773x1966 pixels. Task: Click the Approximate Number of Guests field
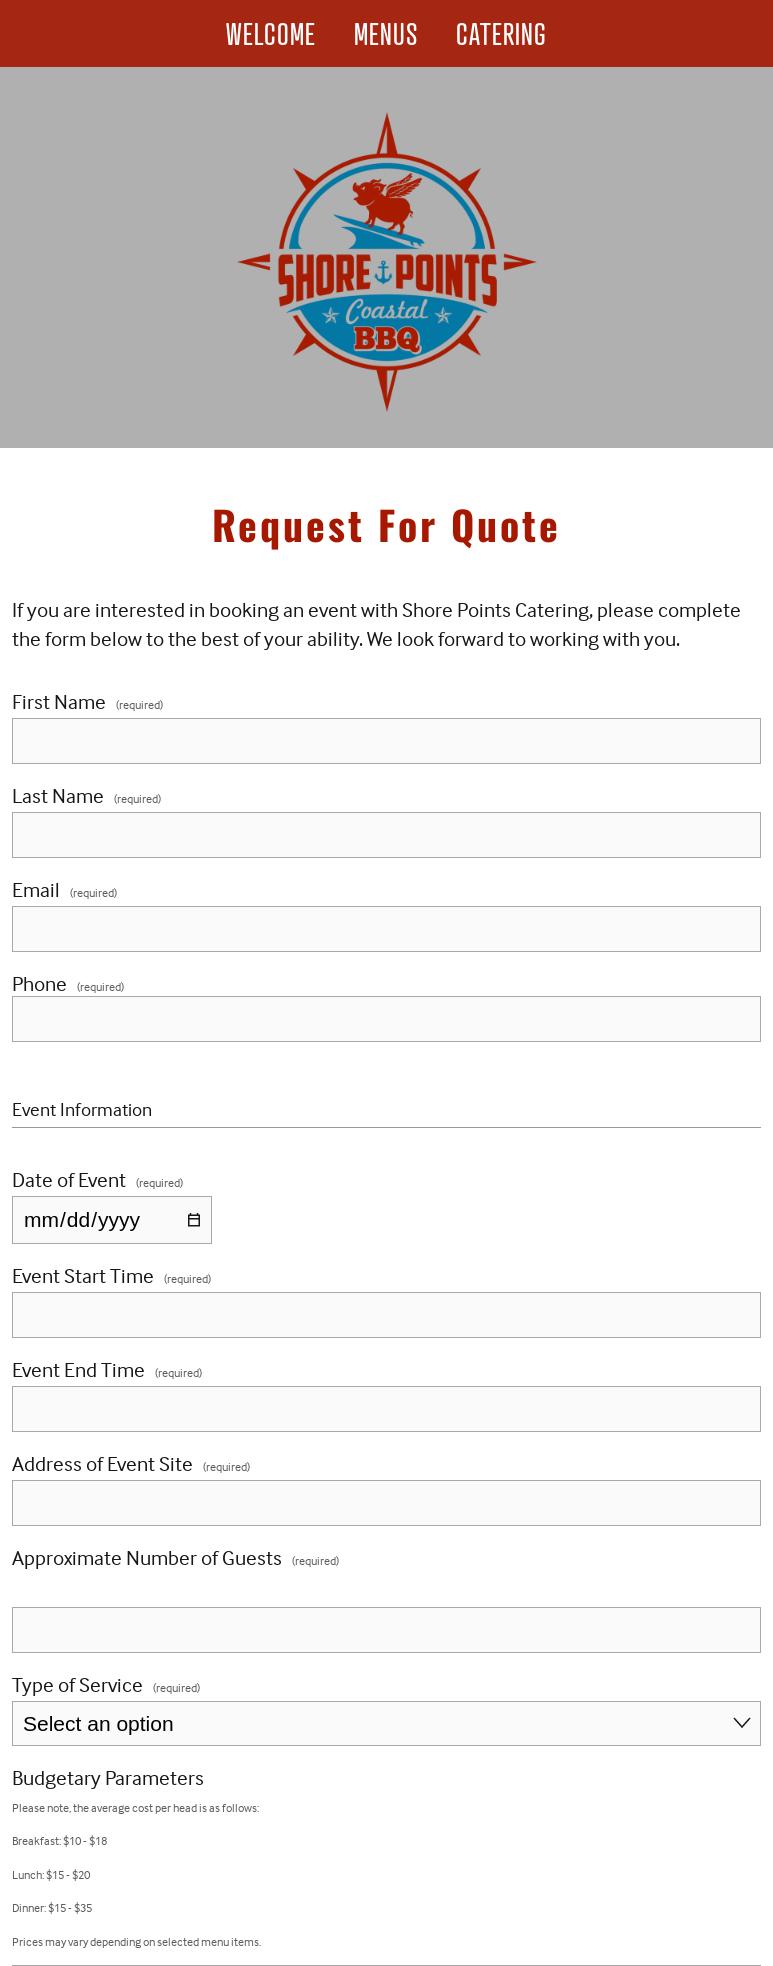click(x=386, y=1630)
